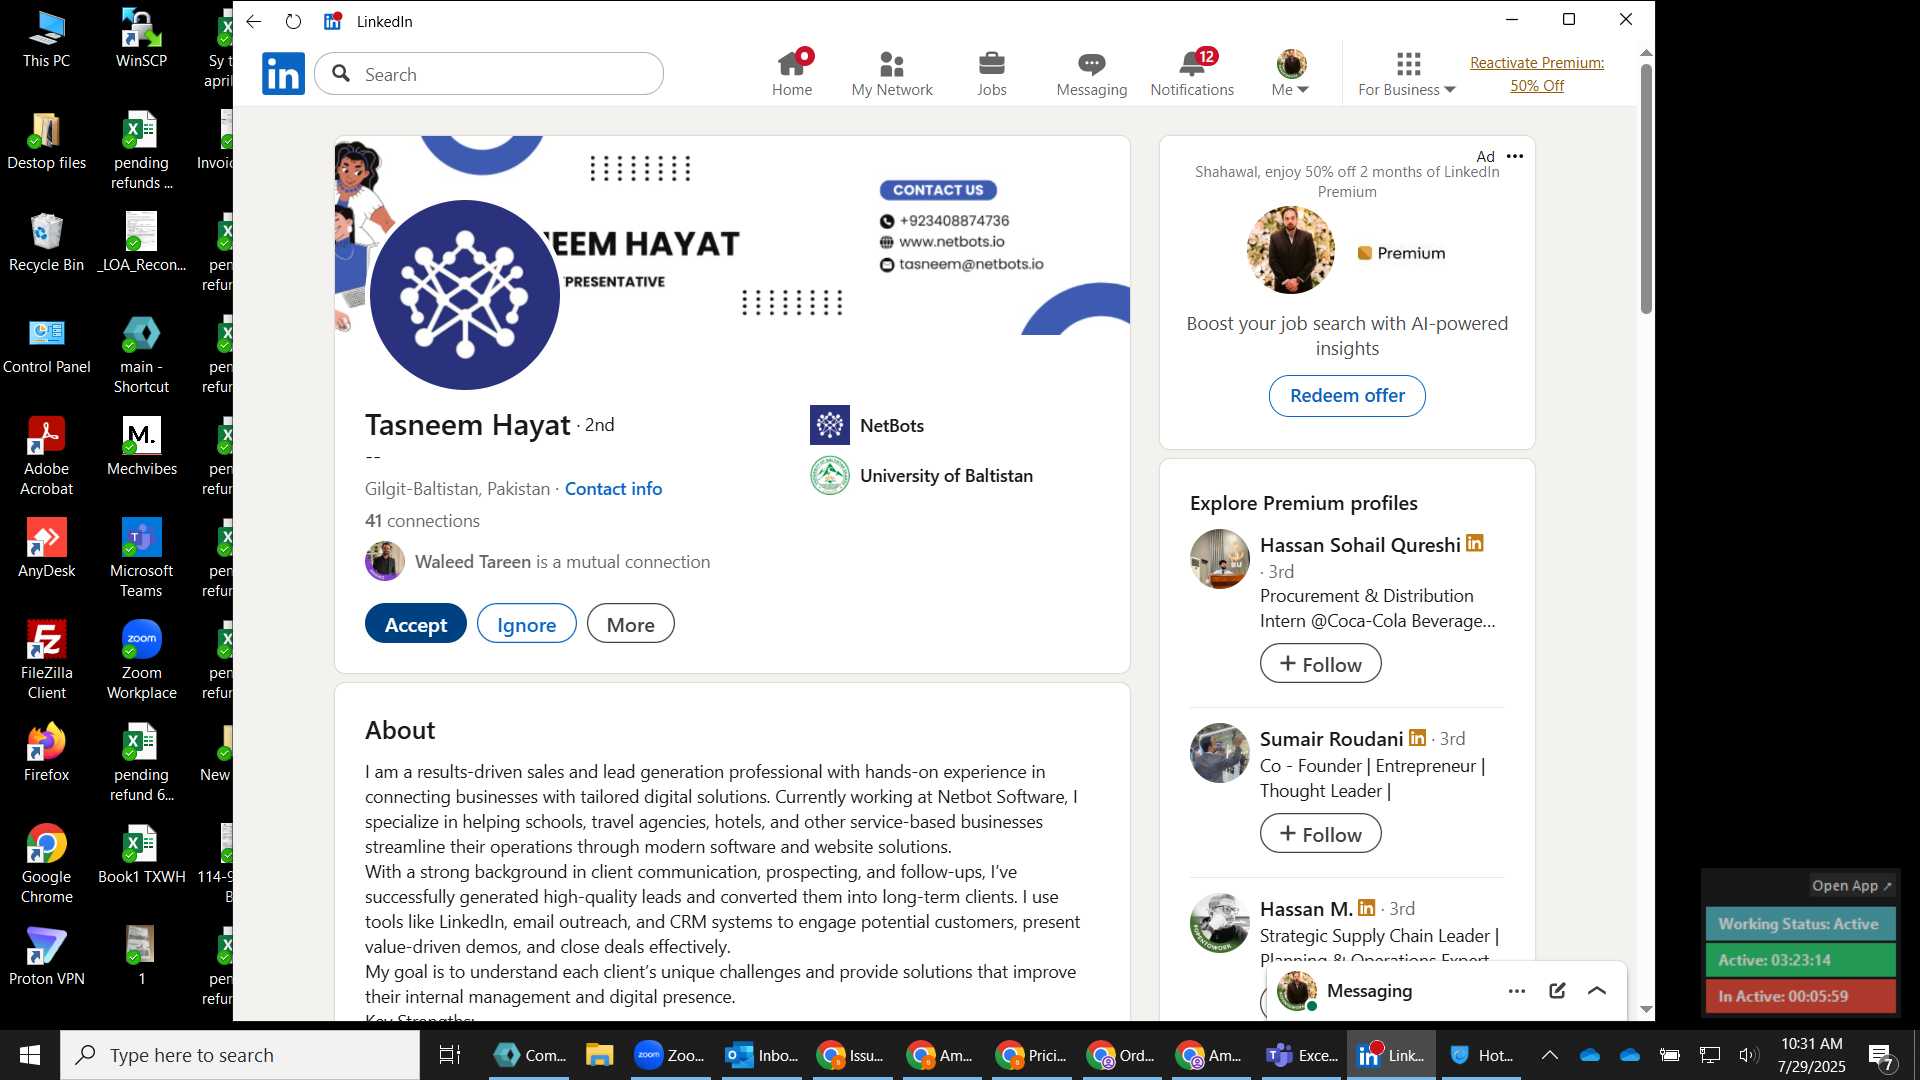Refresh the LinkedIn page
Image resolution: width=1920 pixels, height=1080 pixels.
click(293, 21)
